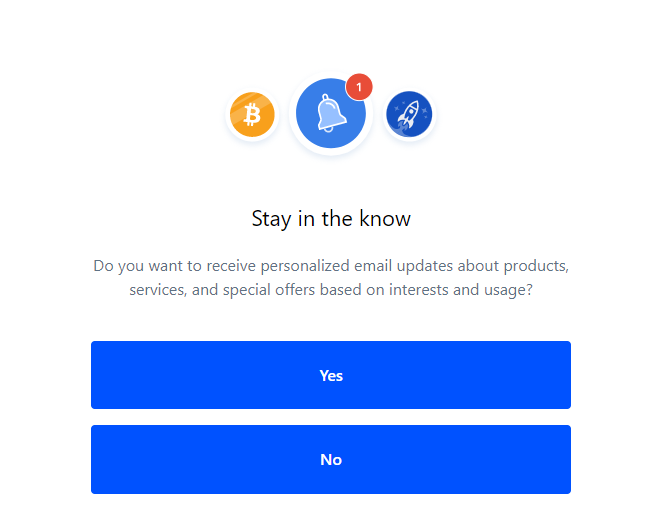
Task: Click the Yes button
Action: (x=331, y=375)
